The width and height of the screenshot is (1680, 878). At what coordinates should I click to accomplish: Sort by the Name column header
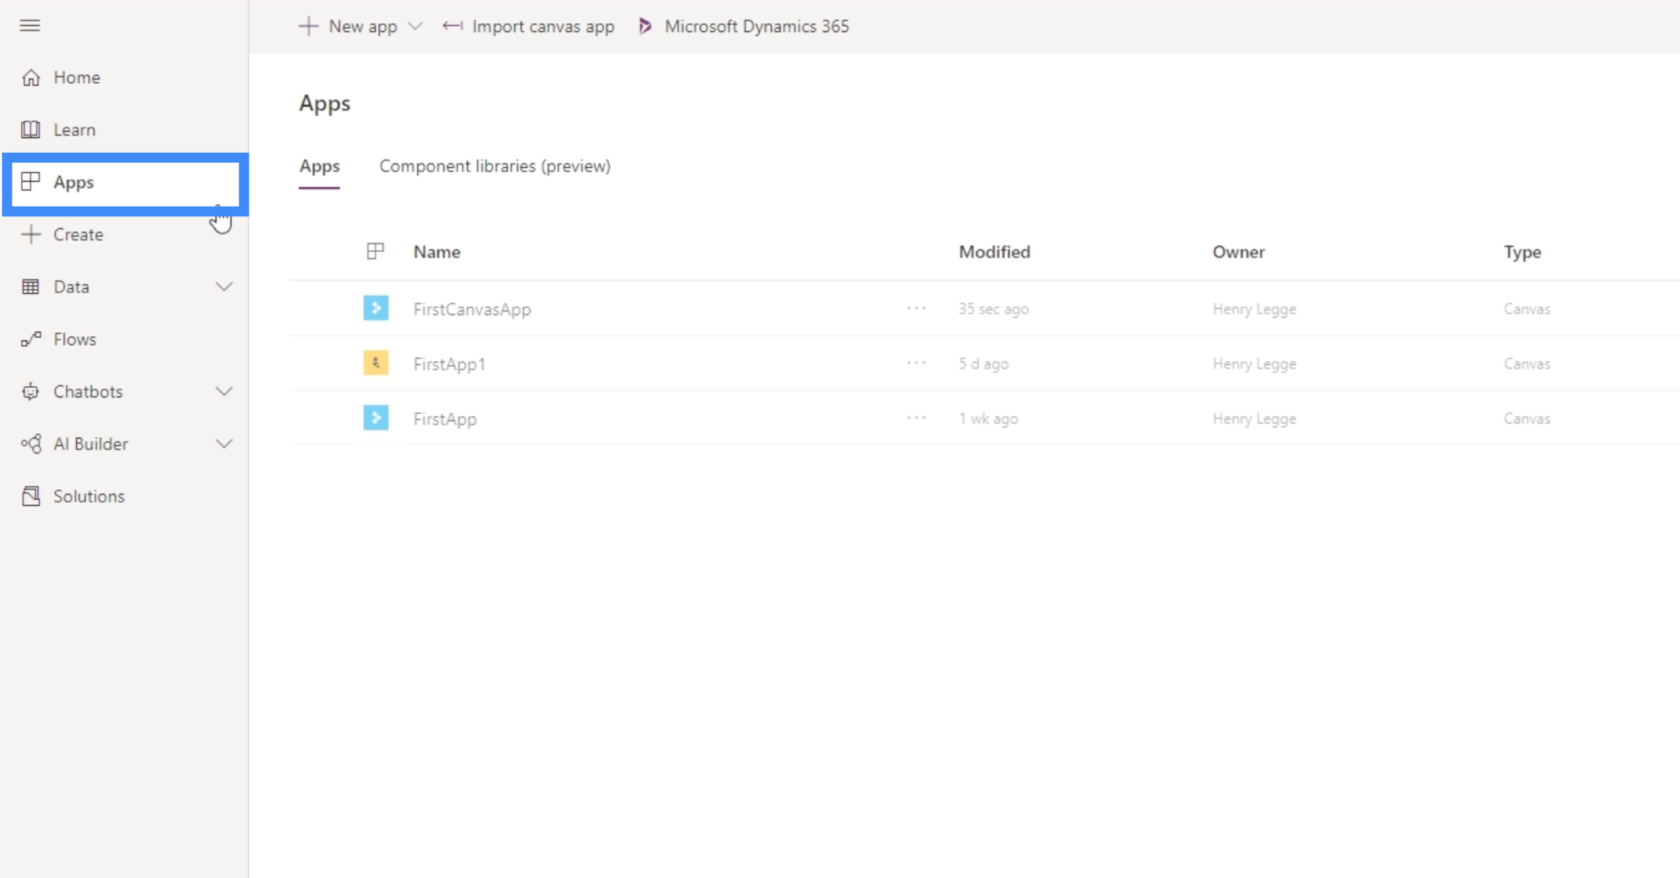point(437,252)
